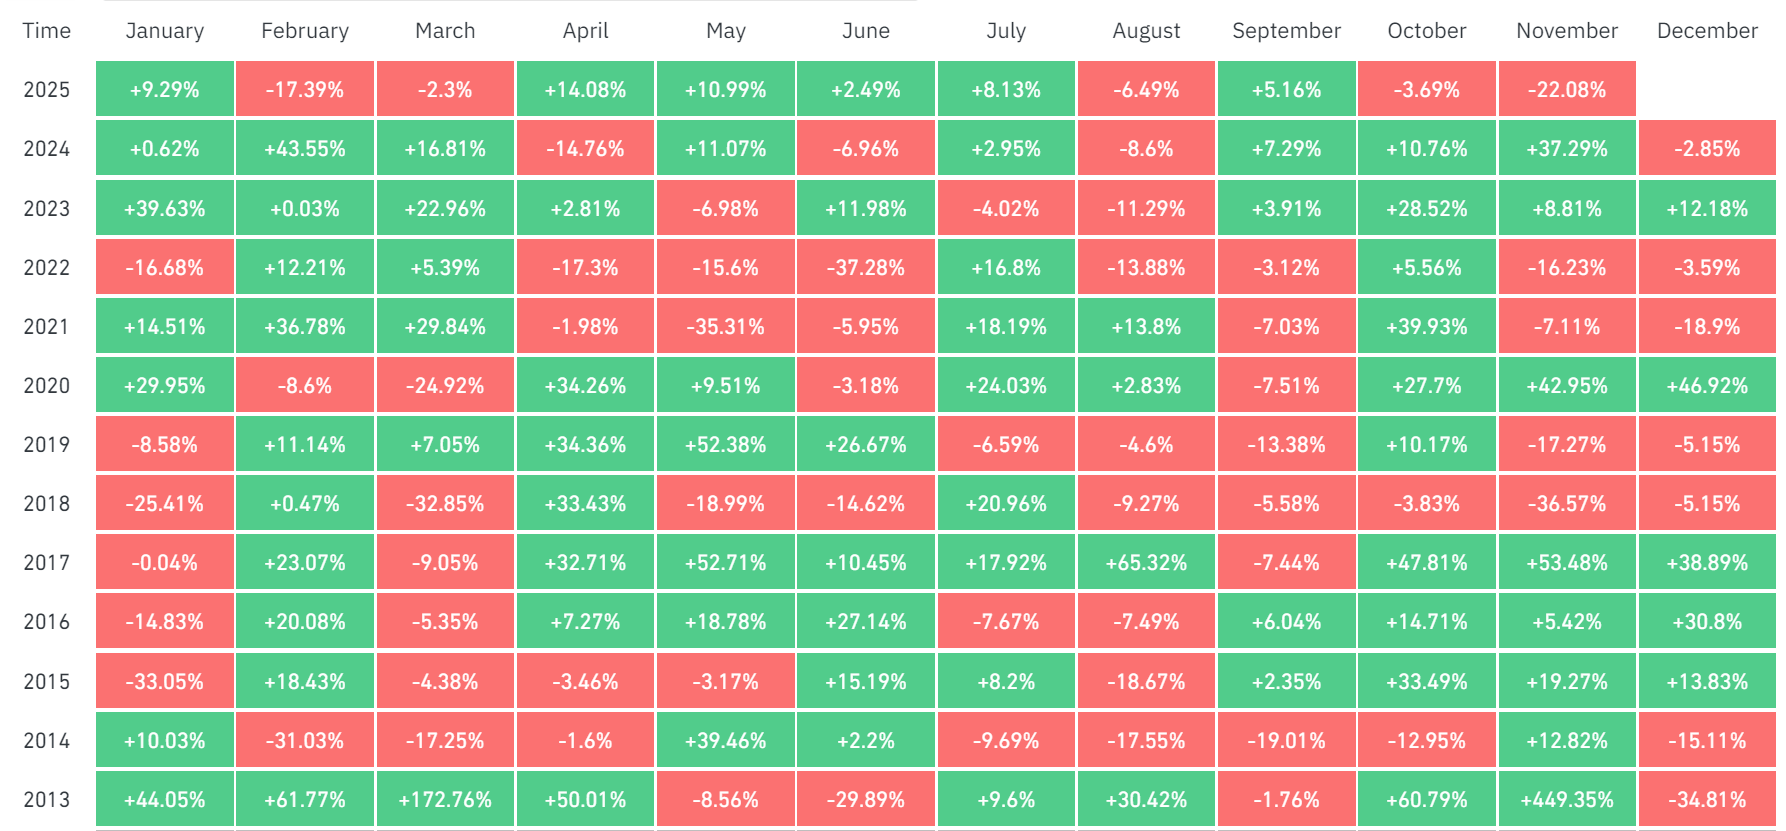The width and height of the screenshot is (1786, 831).
Task: Select the November 2025 cell showing -22.08%
Action: [1567, 90]
